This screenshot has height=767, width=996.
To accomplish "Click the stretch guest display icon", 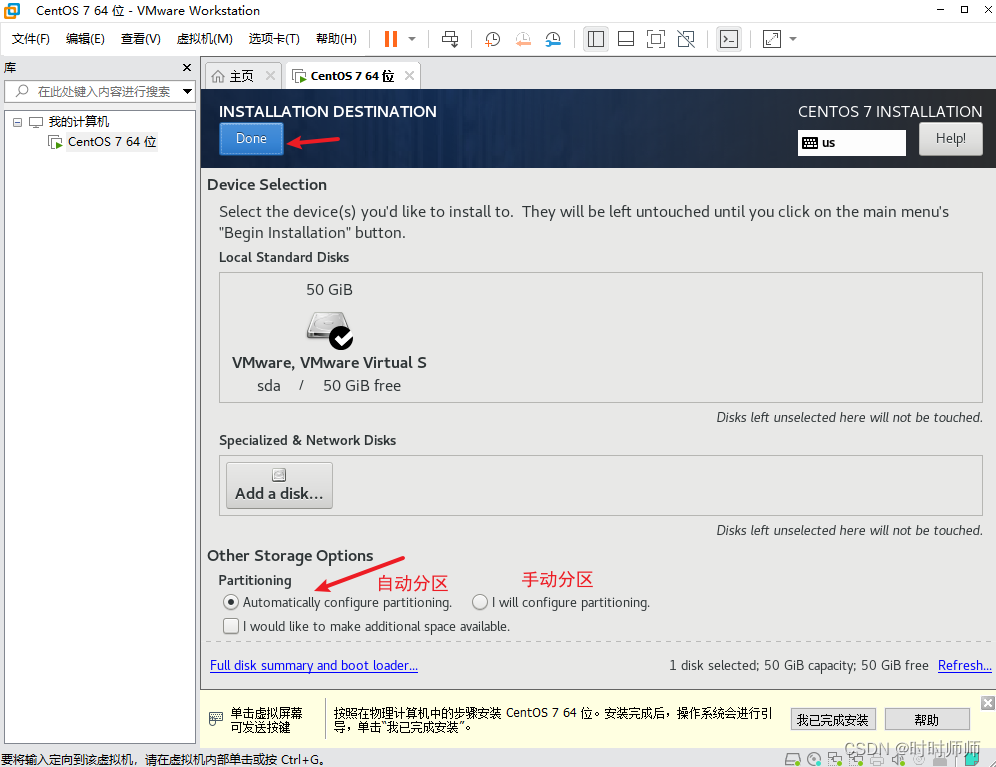I will (x=772, y=39).
